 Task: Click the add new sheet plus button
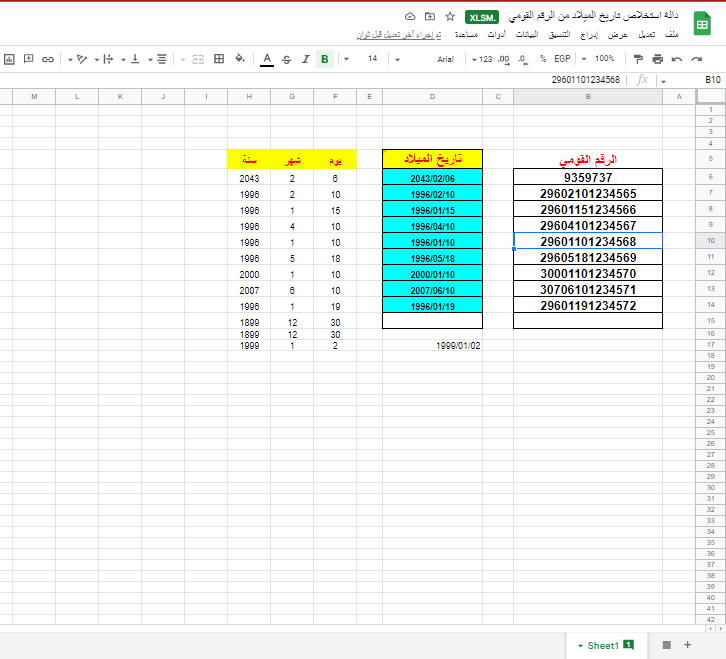[x=687, y=645]
